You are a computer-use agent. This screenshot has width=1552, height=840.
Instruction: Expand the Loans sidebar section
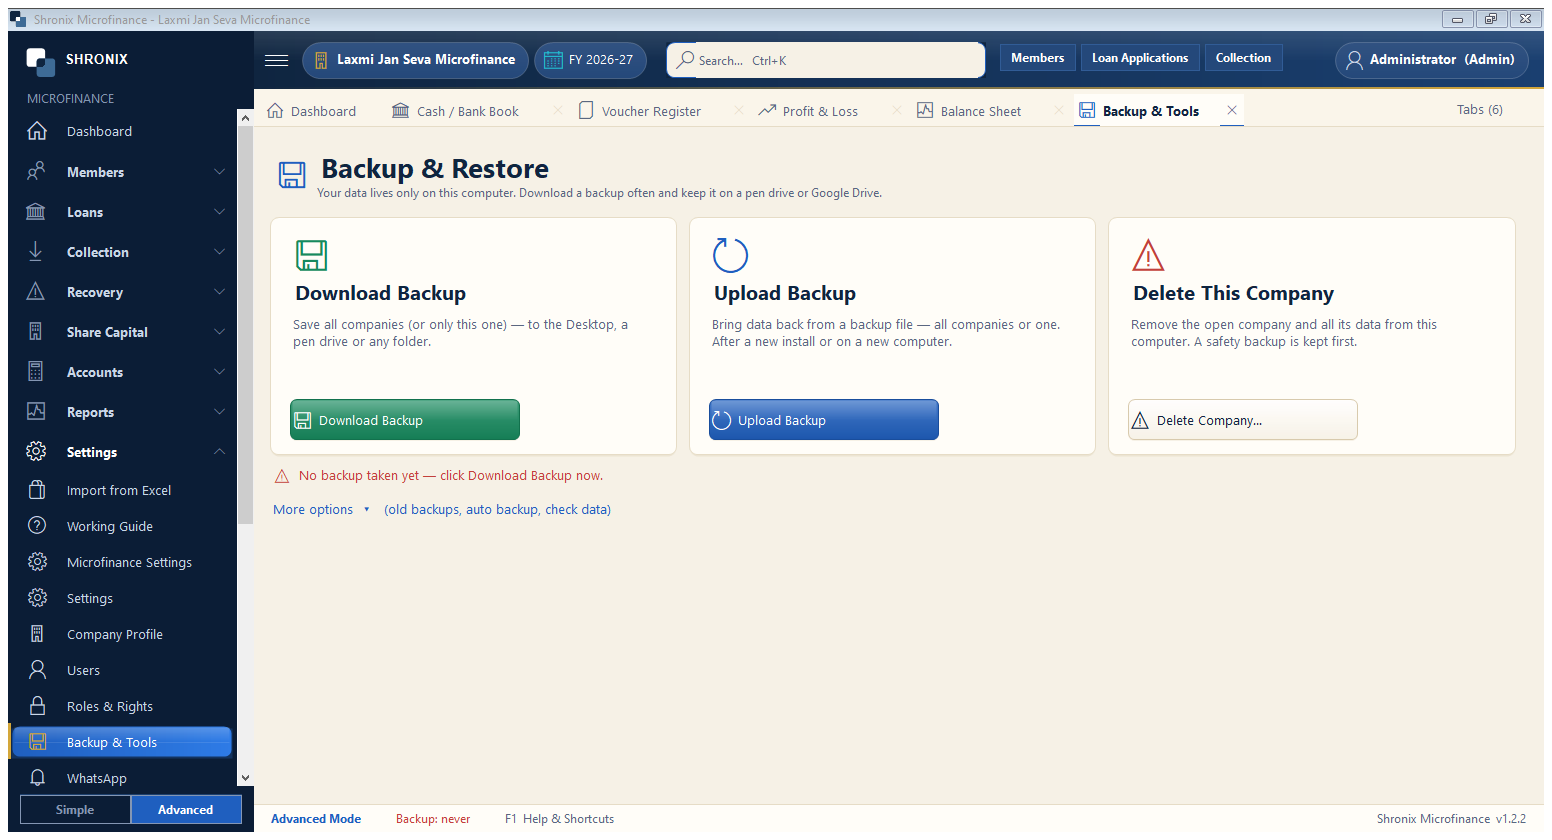click(126, 212)
